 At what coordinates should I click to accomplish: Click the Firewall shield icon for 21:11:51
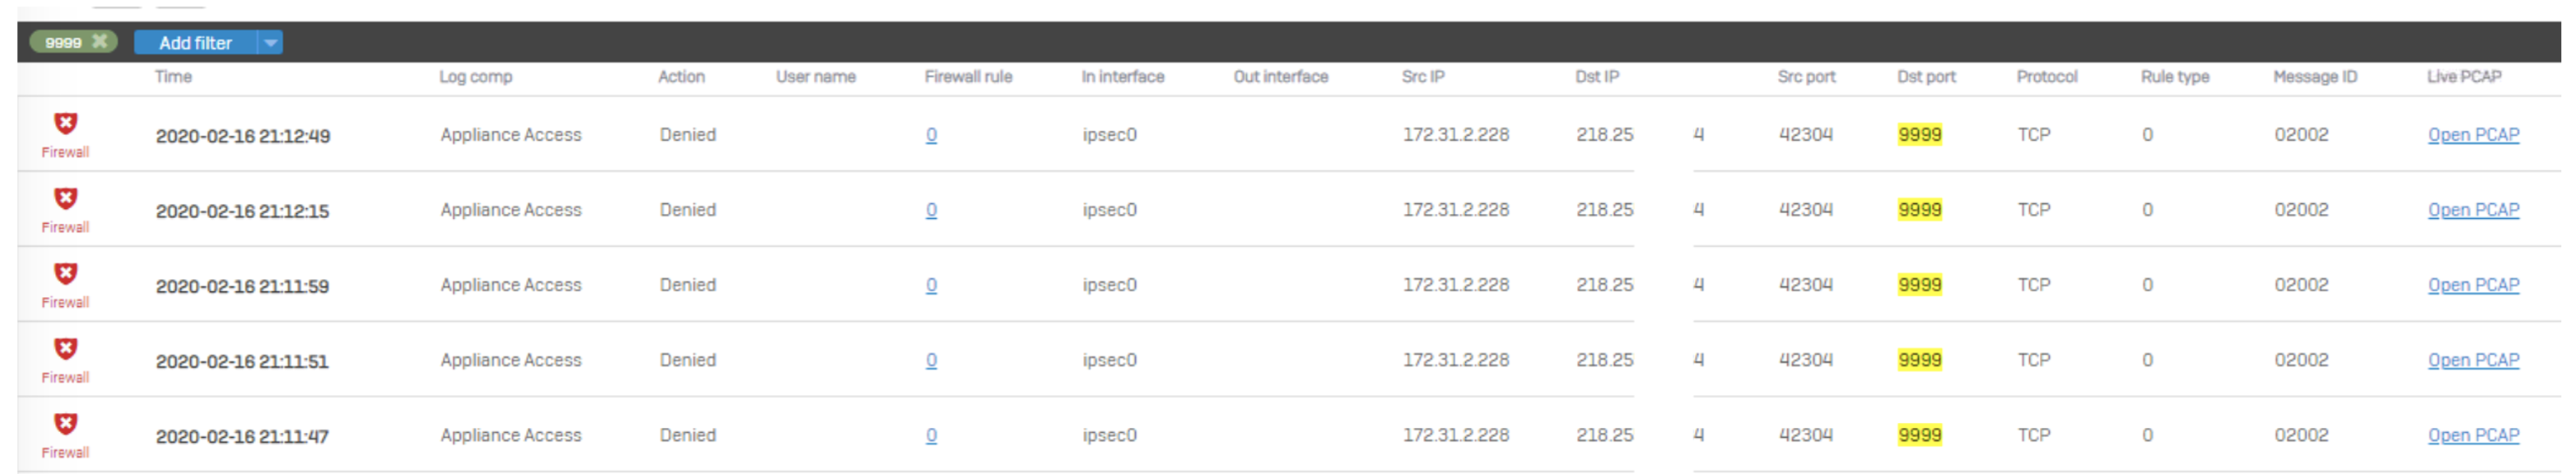pyautogui.click(x=65, y=348)
